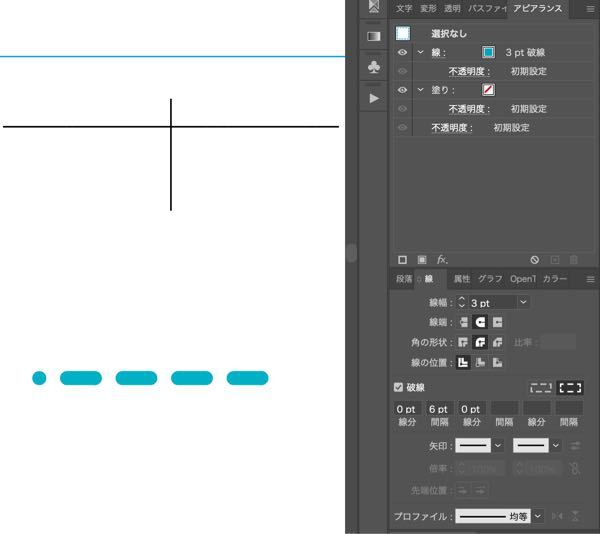600x534 pixels.
Task: Collapse the 線 stroke attribute chevron
Action: [421, 52]
